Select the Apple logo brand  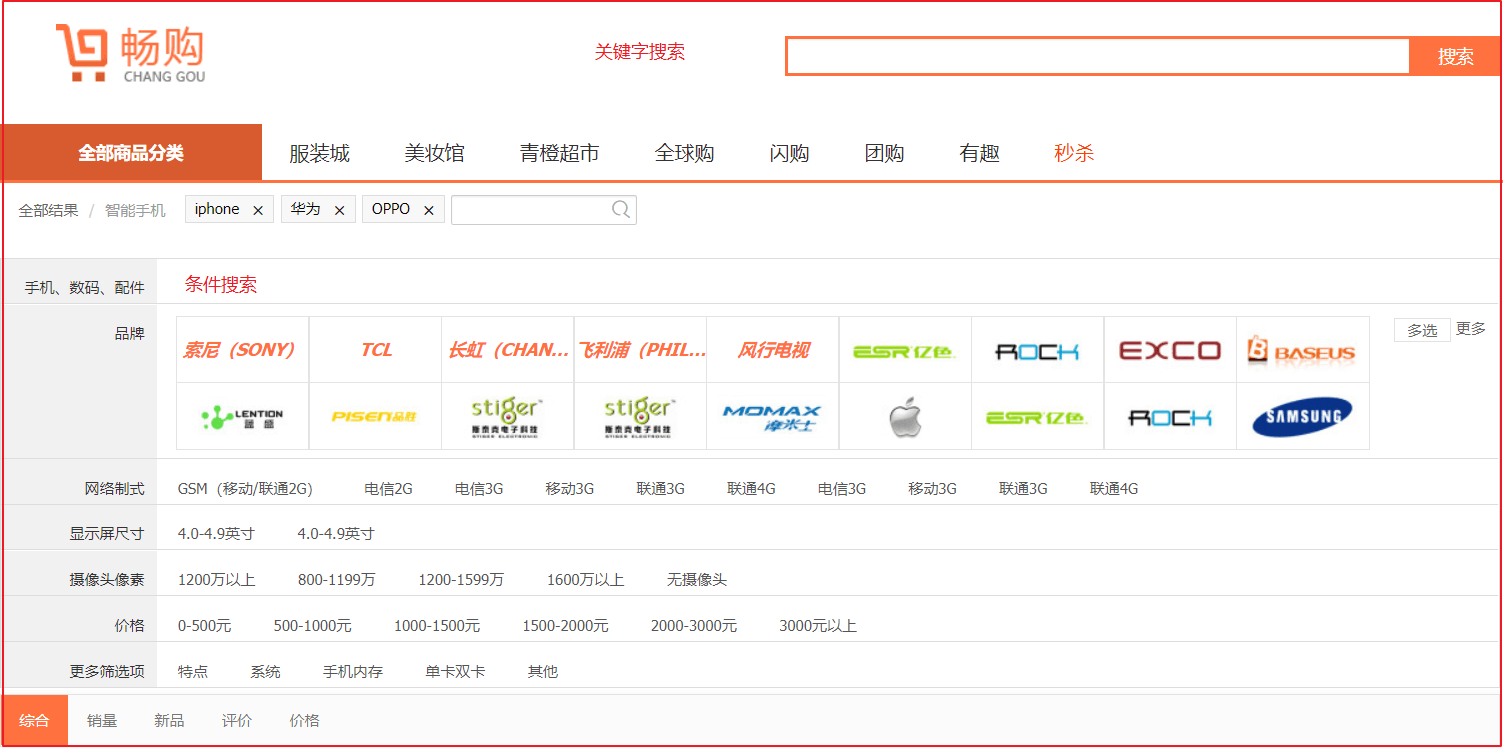pos(905,417)
